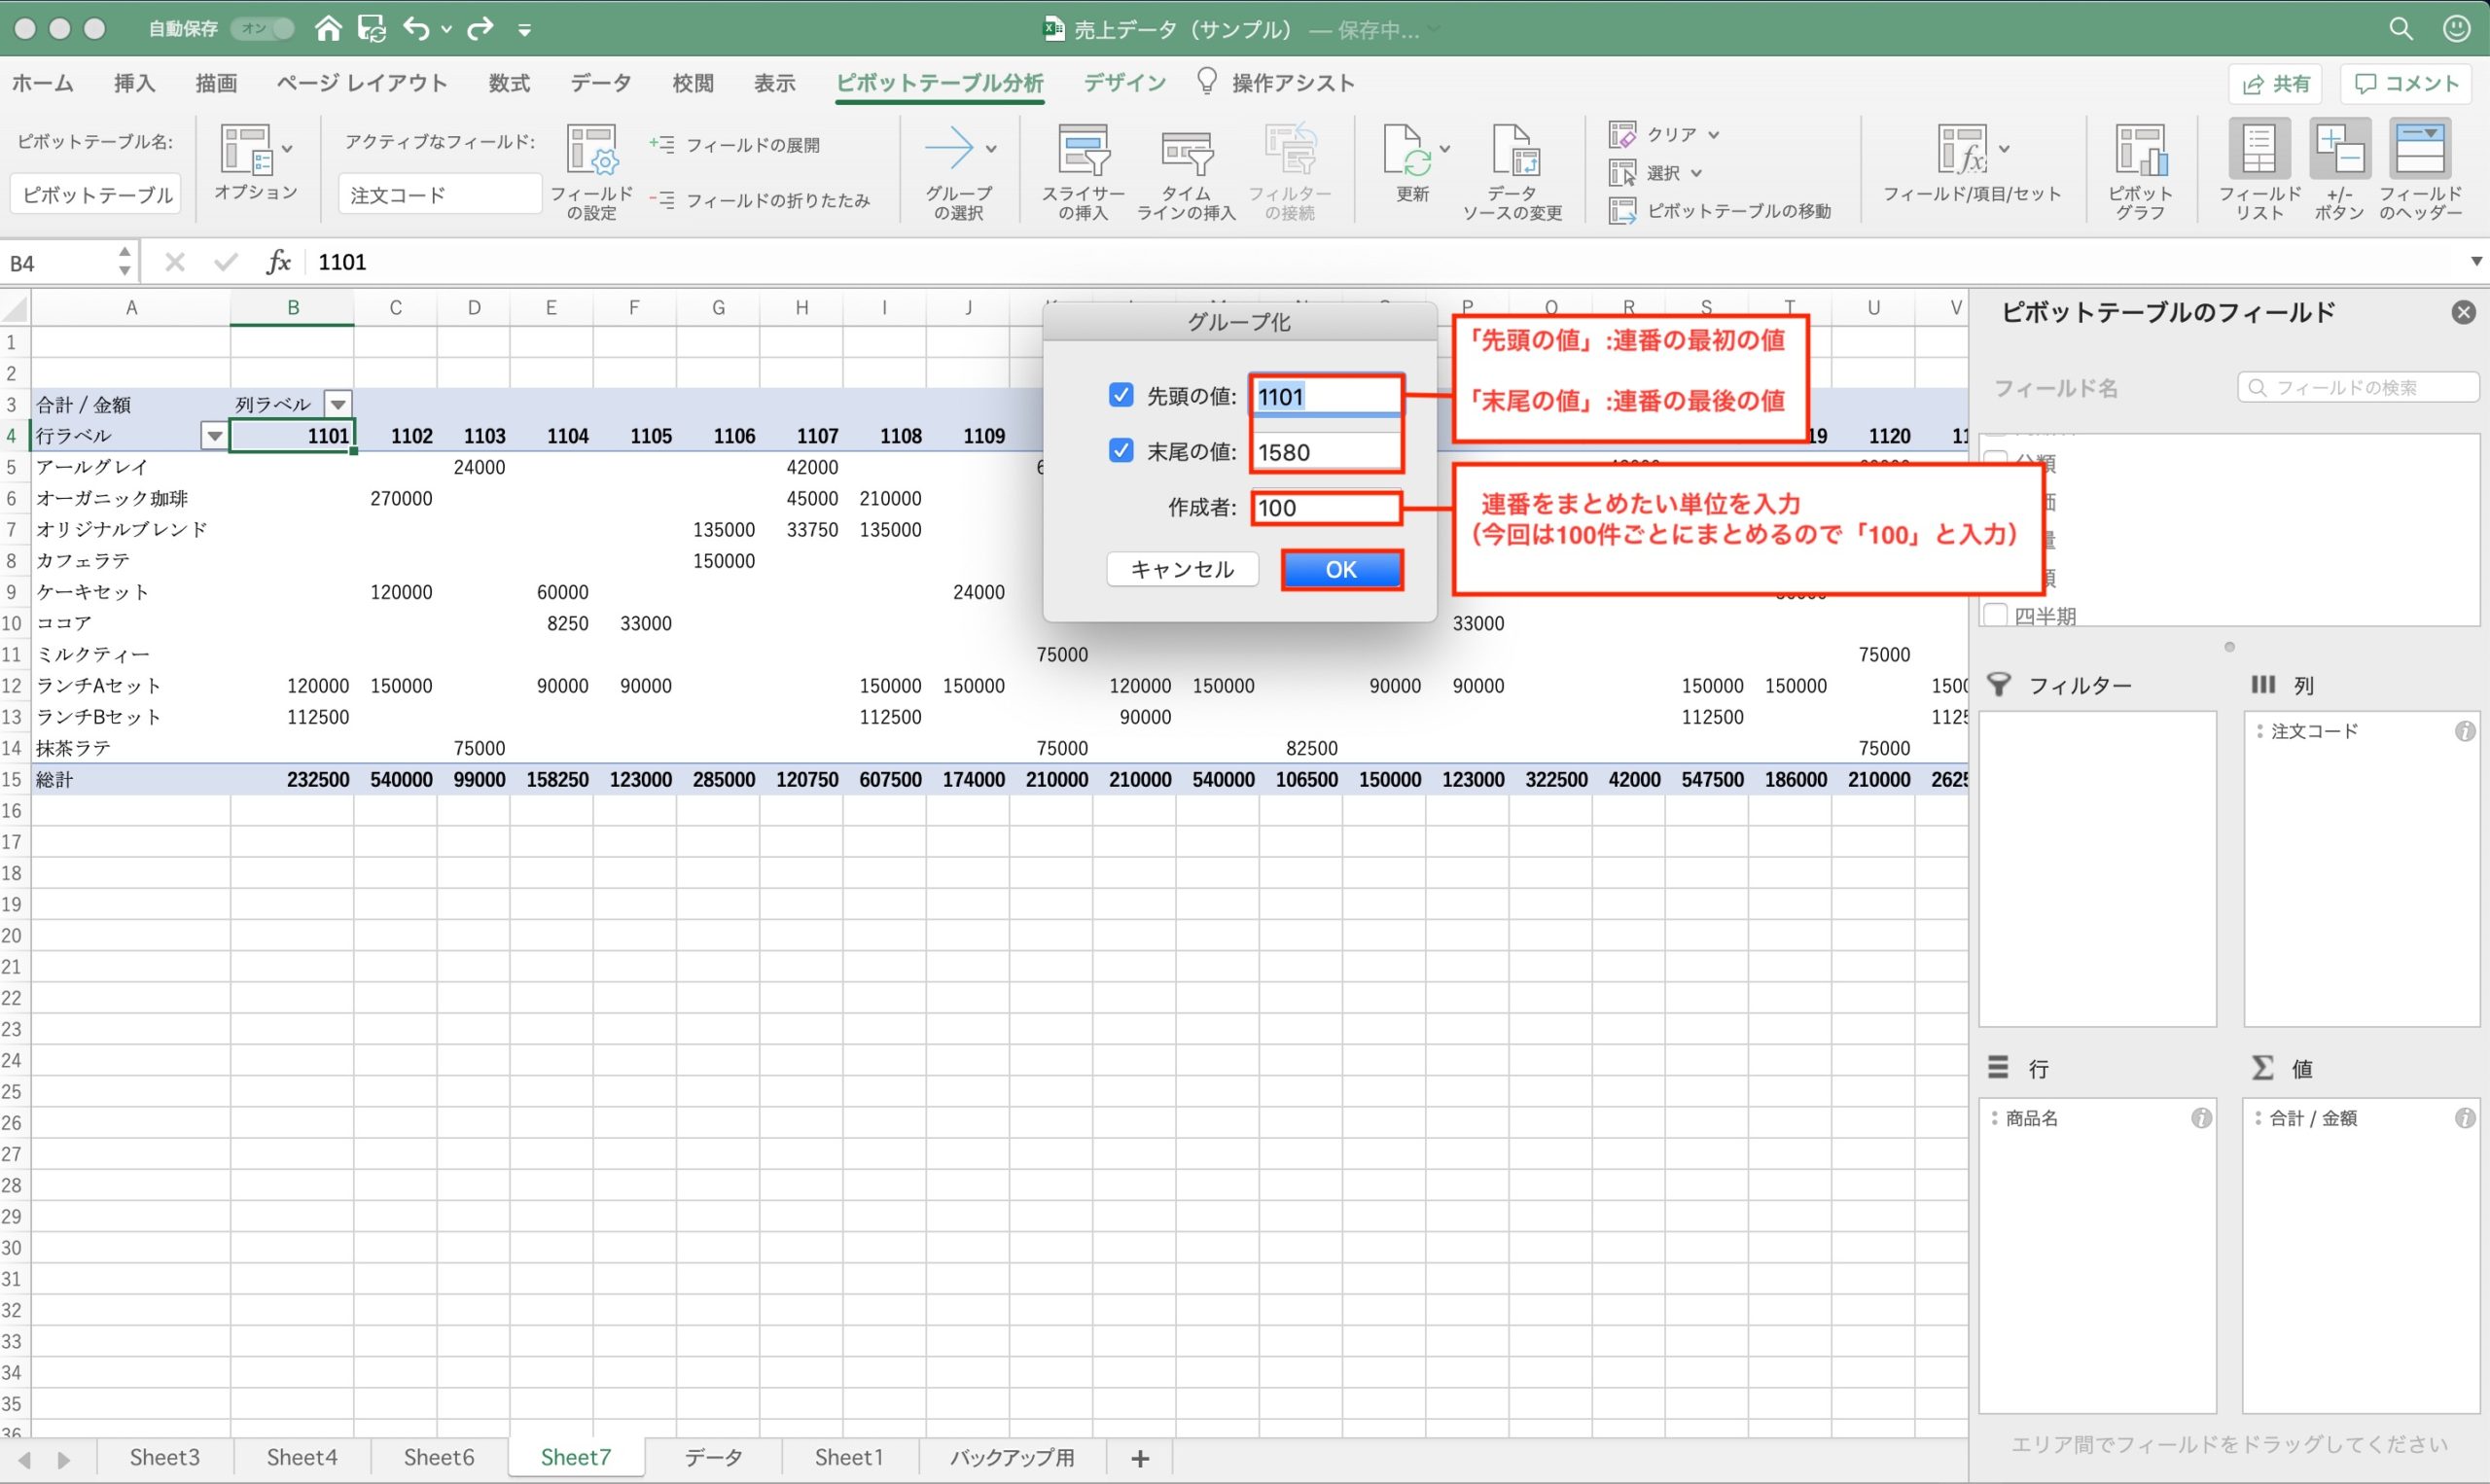Click the キャンセル button
This screenshot has height=1484, width=2490.
[x=1181, y=569]
